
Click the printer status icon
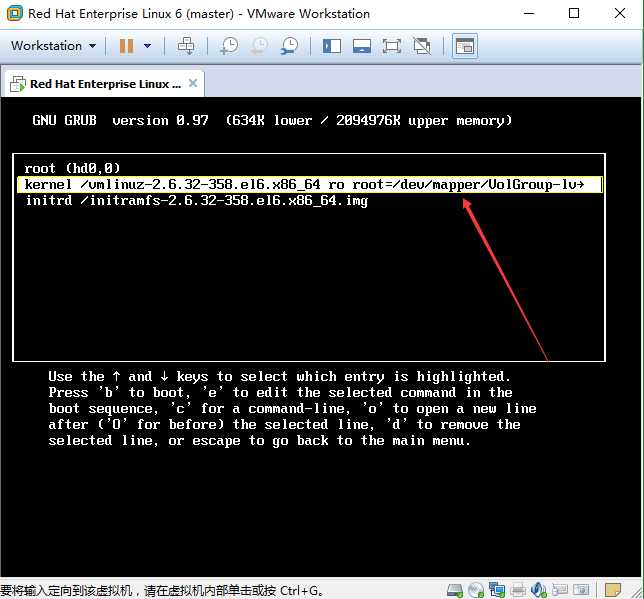coord(518,590)
